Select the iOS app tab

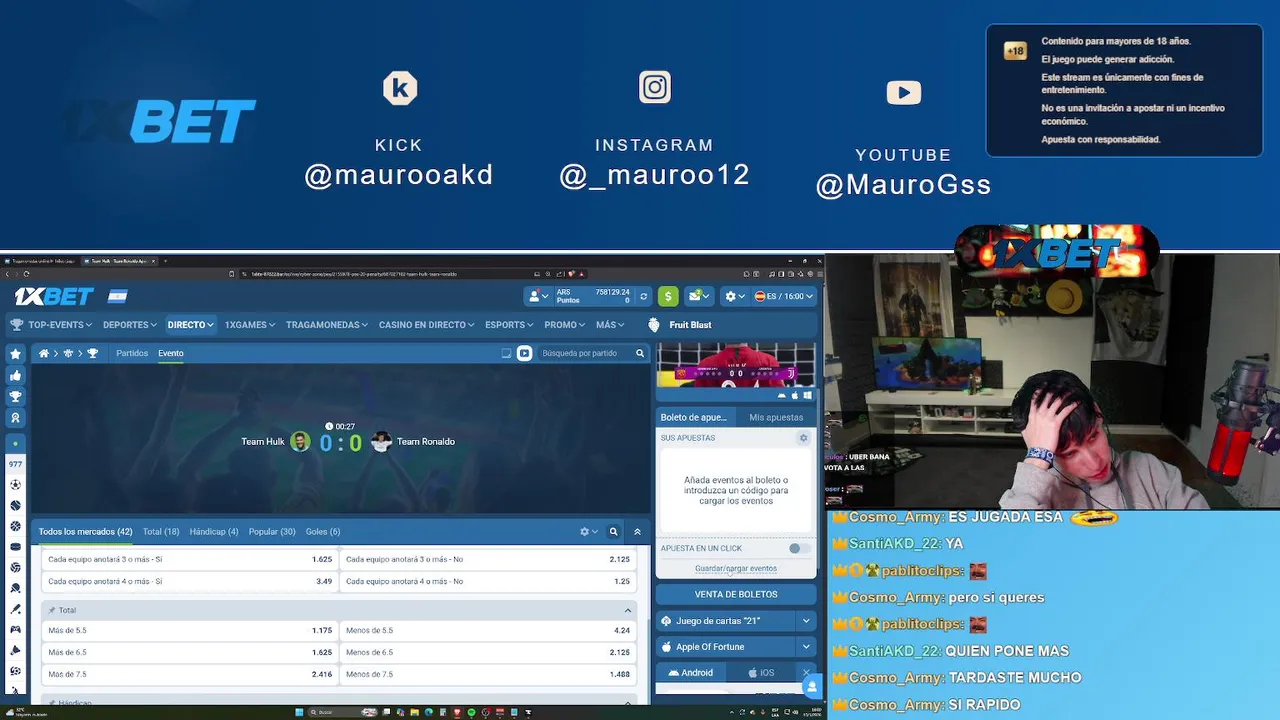click(762, 673)
